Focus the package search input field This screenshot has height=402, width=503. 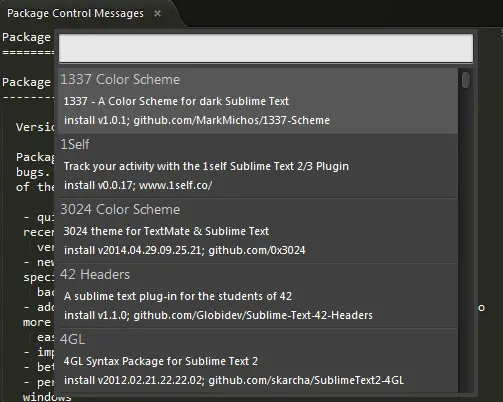(x=266, y=48)
